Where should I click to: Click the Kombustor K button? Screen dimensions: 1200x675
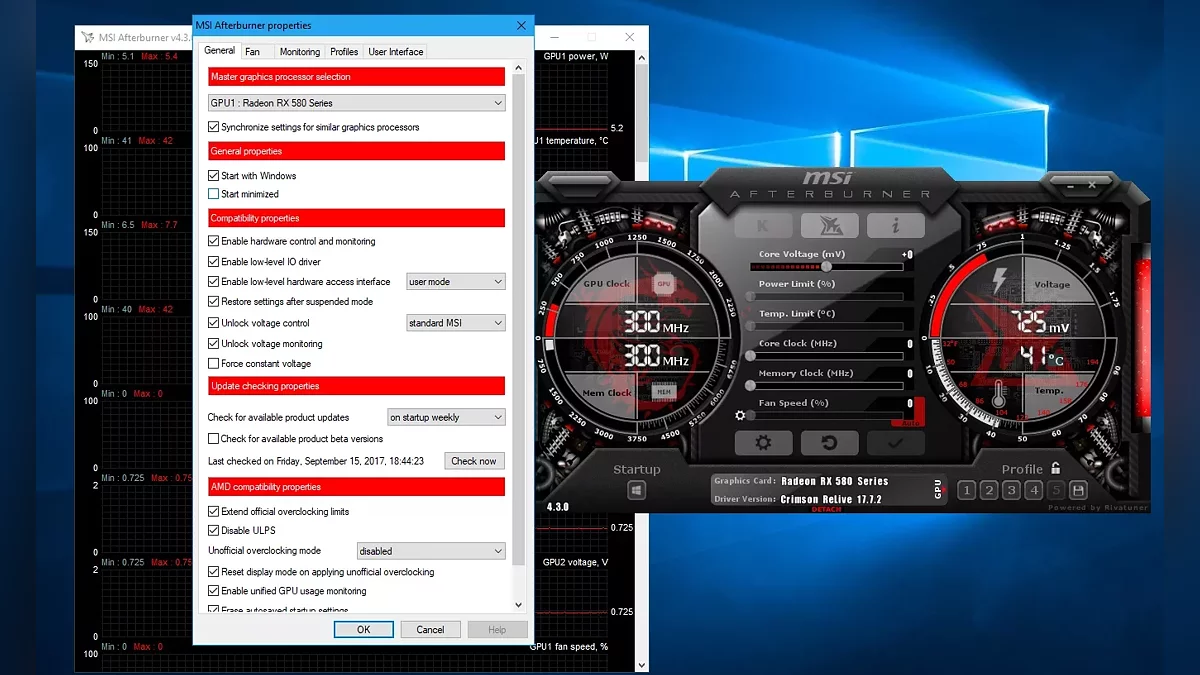[x=763, y=225]
